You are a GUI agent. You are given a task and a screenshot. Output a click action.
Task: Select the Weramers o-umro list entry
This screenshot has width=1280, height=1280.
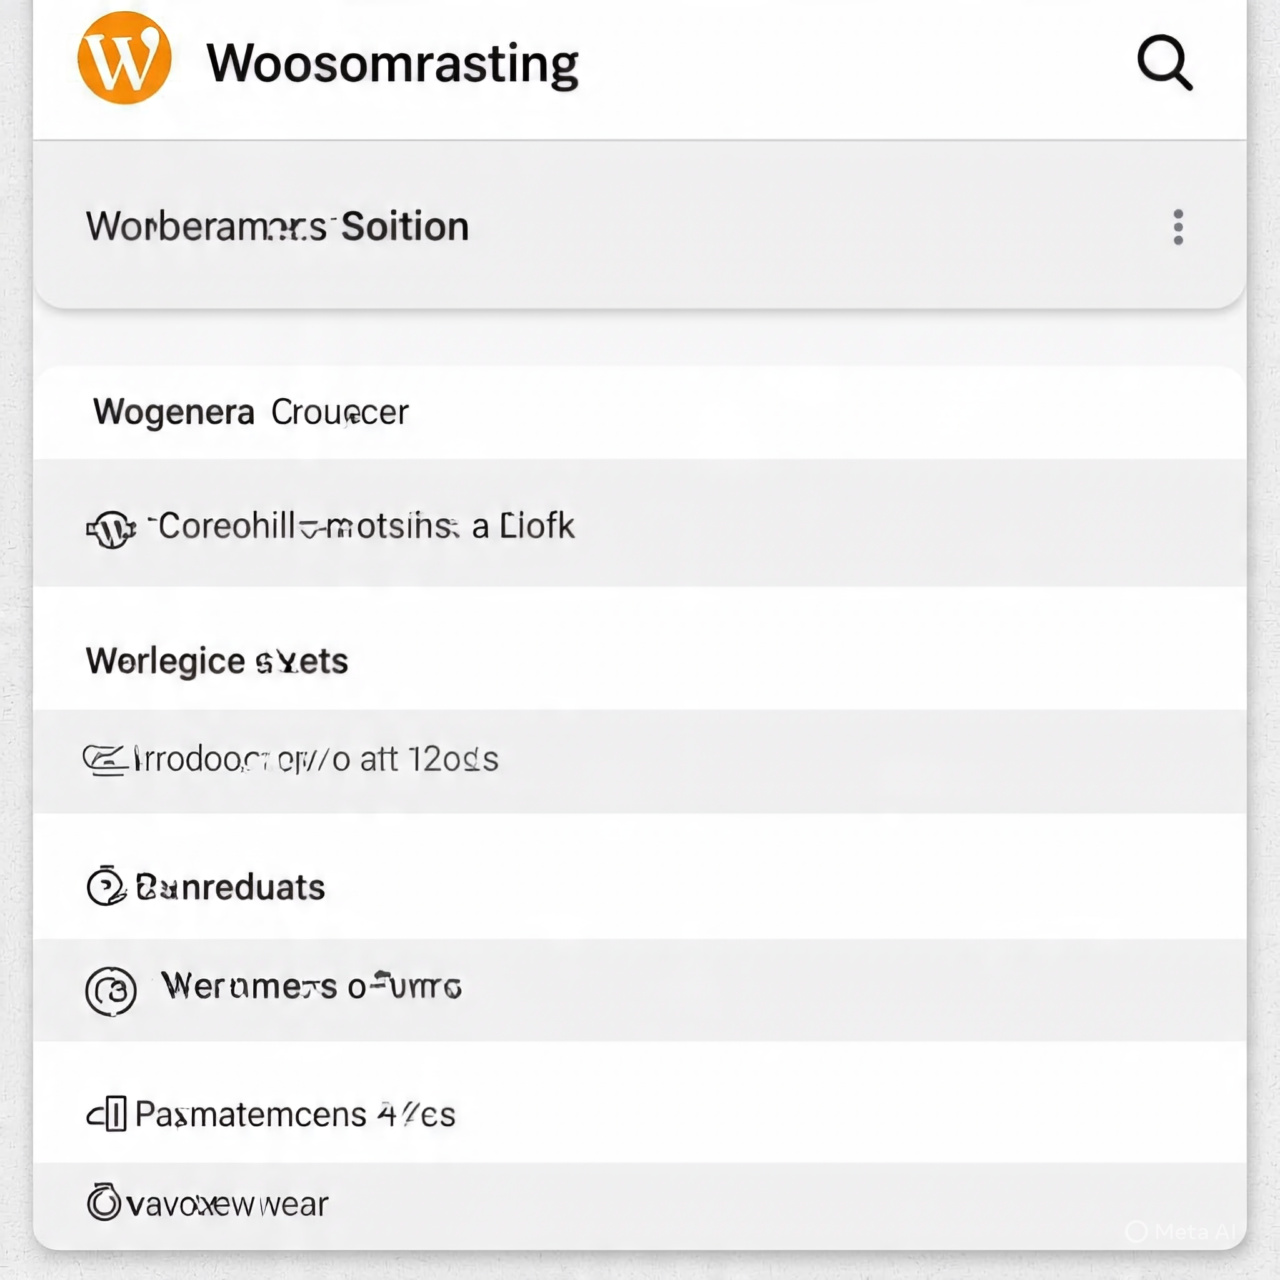[x=311, y=987]
